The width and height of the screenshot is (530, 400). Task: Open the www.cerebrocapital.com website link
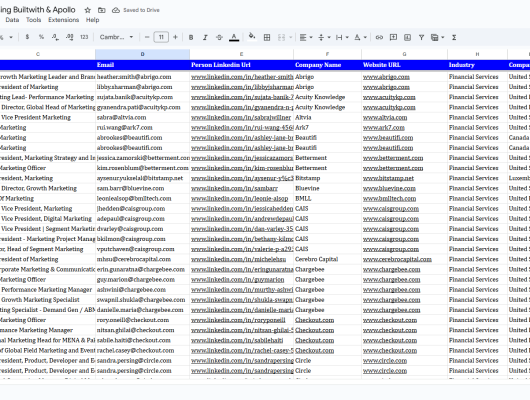pos(397,260)
